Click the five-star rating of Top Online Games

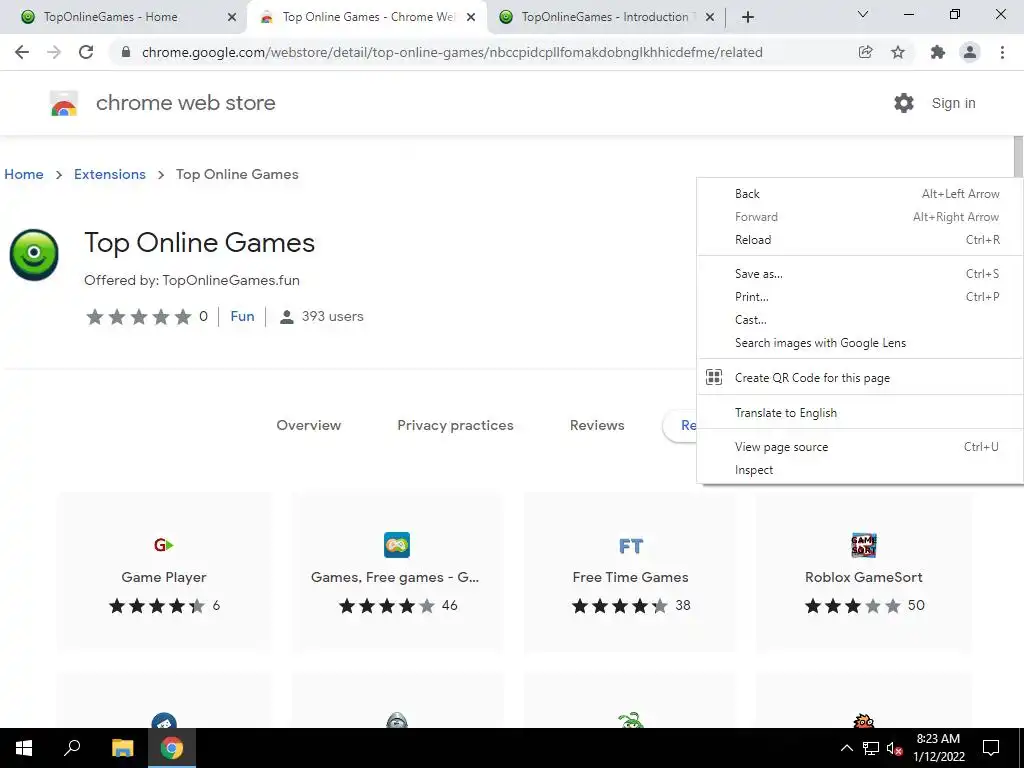click(x=138, y=317)
